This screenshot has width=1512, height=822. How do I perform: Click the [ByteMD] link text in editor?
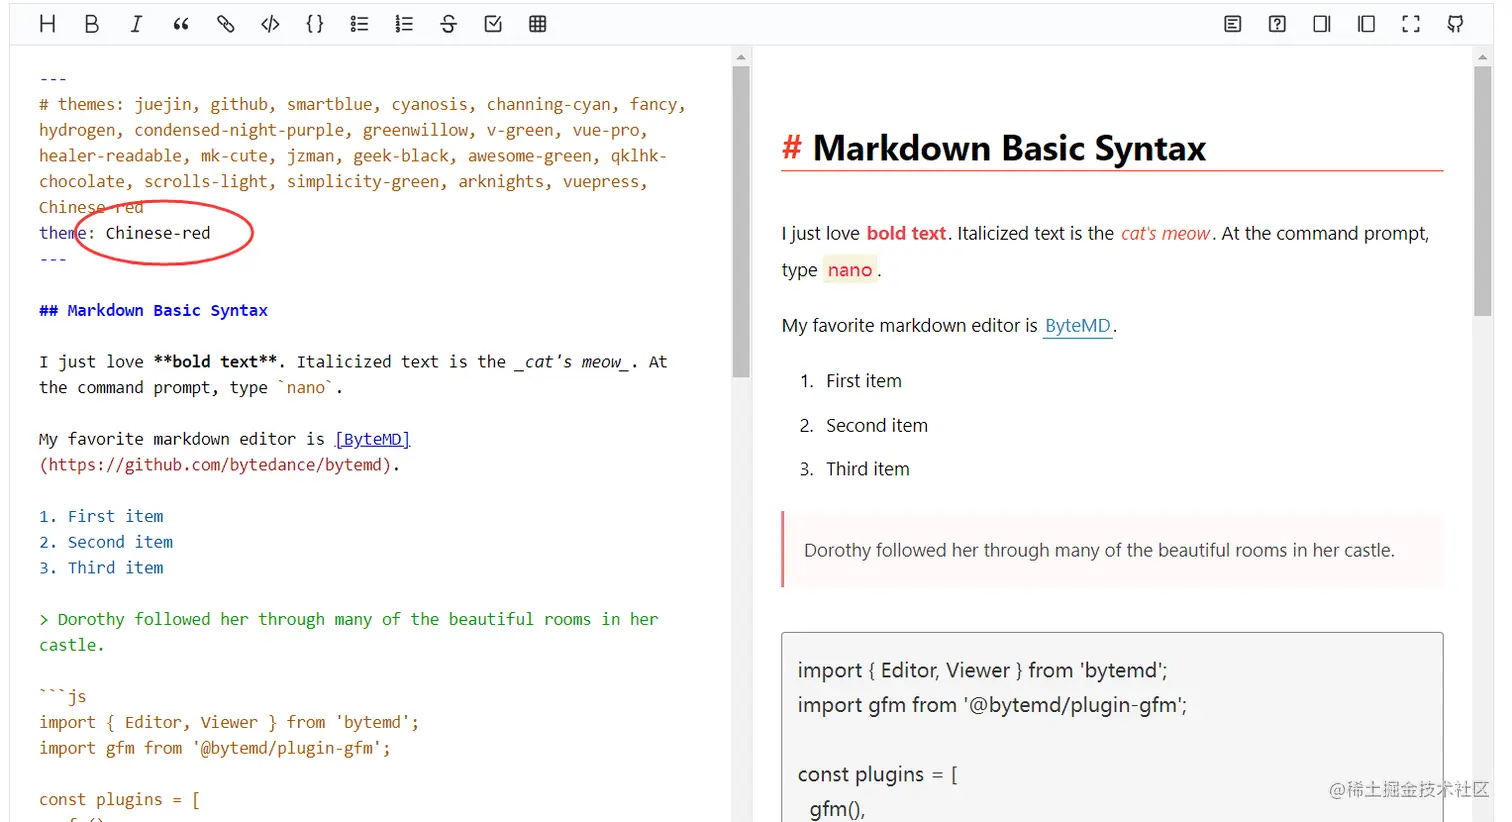coord(373,439)
